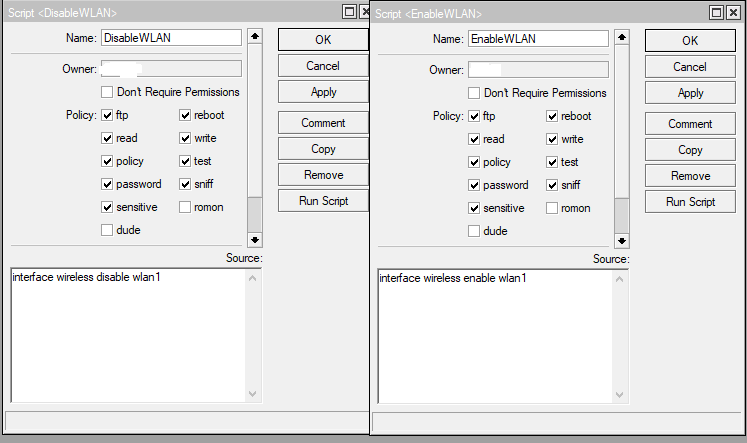Viewport: 747px width, 443px height.
Task: Click the Owner field in DisableWLAN window
Action: (172, 69)
